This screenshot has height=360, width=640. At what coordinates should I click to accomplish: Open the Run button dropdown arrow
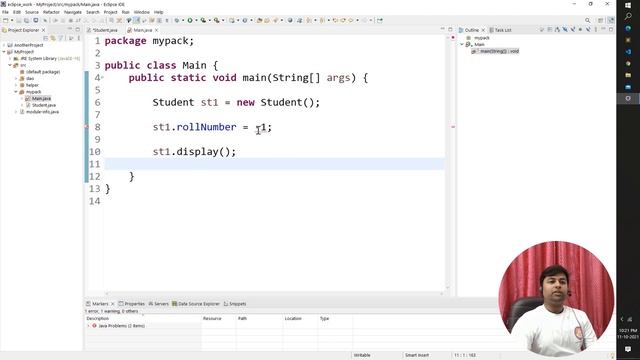pos(196,20)
